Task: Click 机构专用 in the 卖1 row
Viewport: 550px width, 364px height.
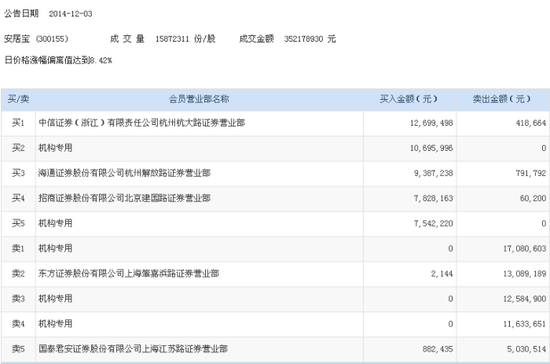Action: [x=55, y=249]
